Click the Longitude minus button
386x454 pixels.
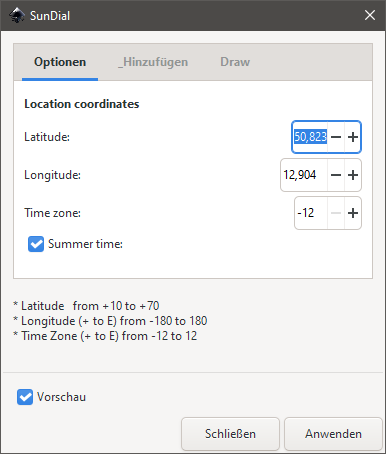[x=336, y=175]
